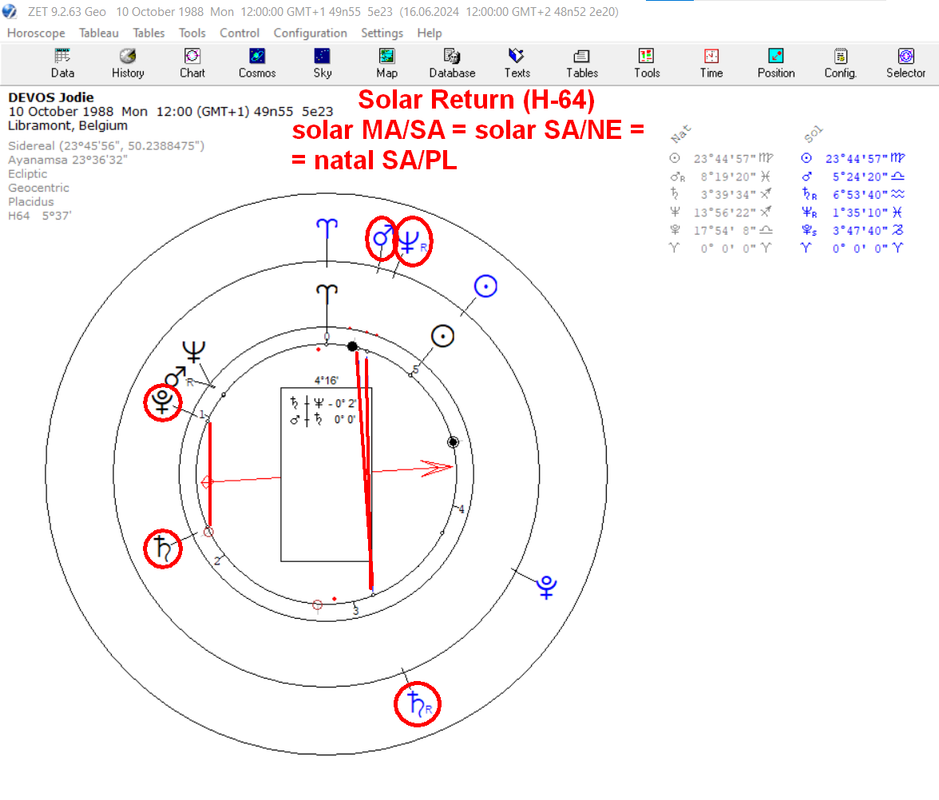Click the Sidereal setting line
This screenshot has width=939, height=800.
106,146
